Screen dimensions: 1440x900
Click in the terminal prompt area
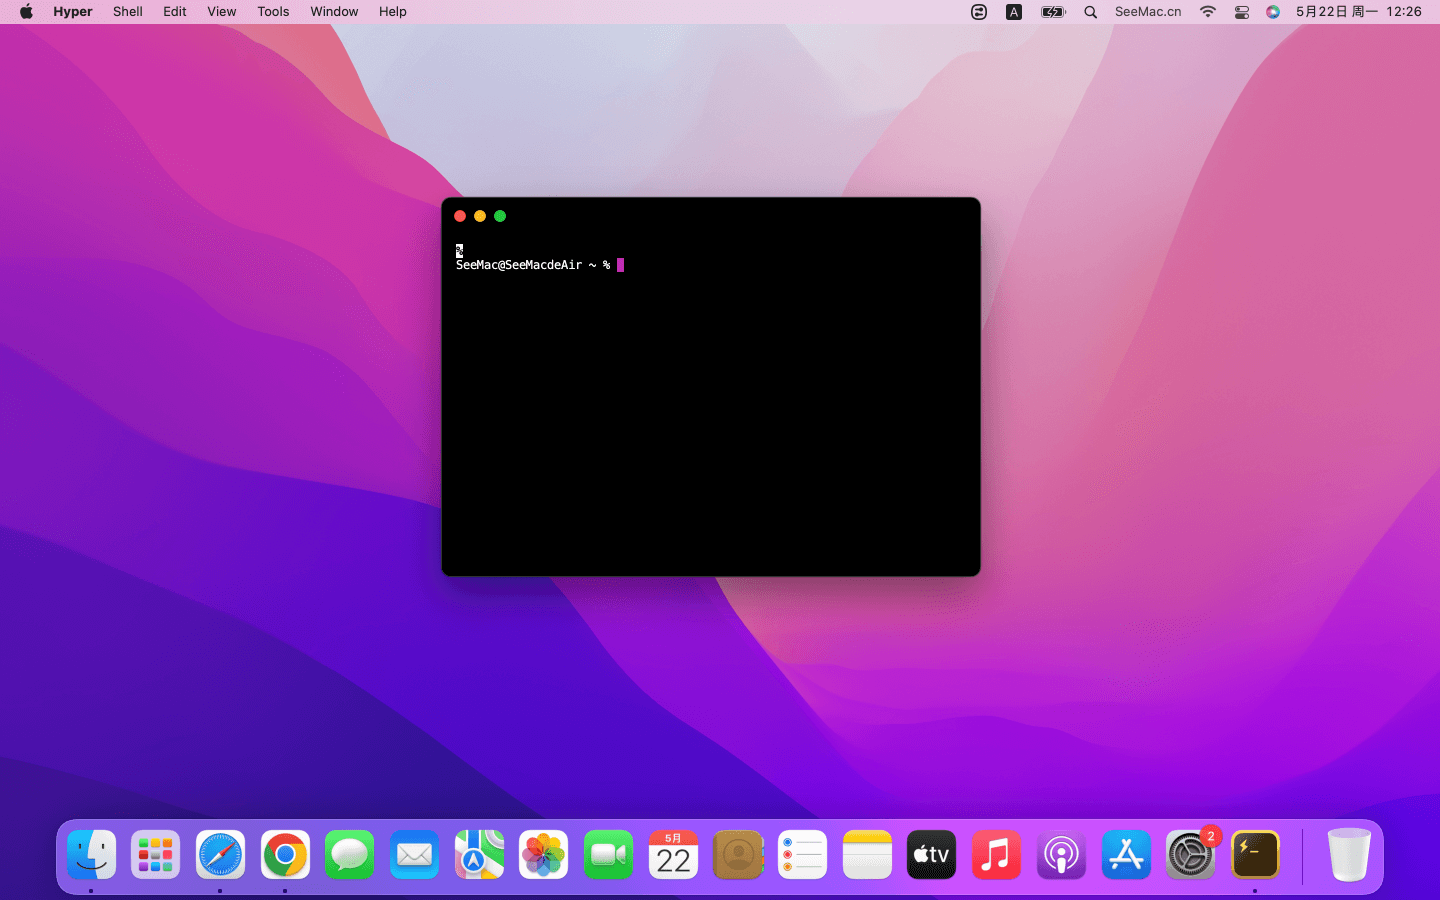[x=710, y=400]
